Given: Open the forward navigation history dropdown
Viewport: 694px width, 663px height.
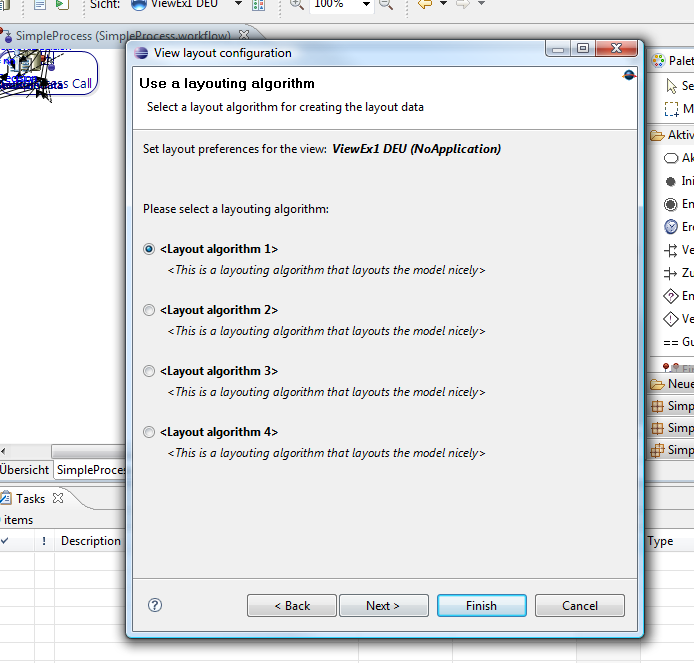Looking at the screenshot, I should click(482, 4).
